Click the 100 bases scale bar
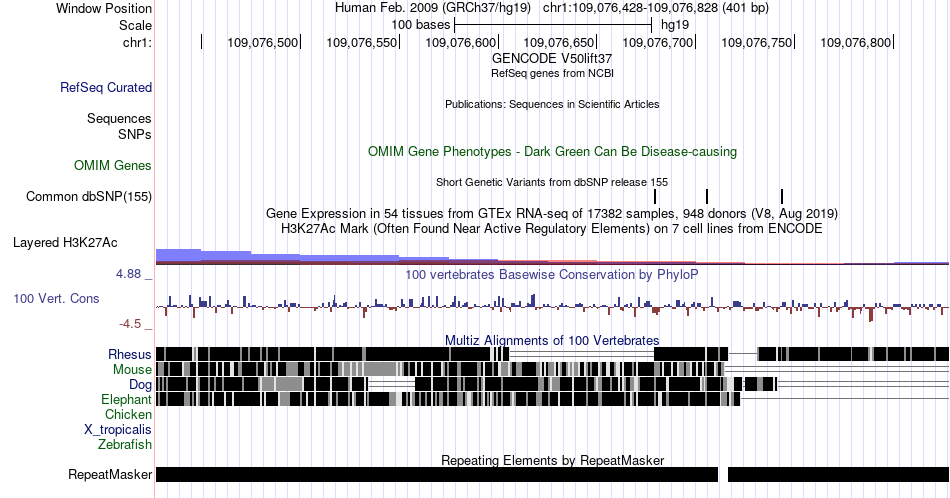This screenshot has width=950, height=498. pos(553,25)
